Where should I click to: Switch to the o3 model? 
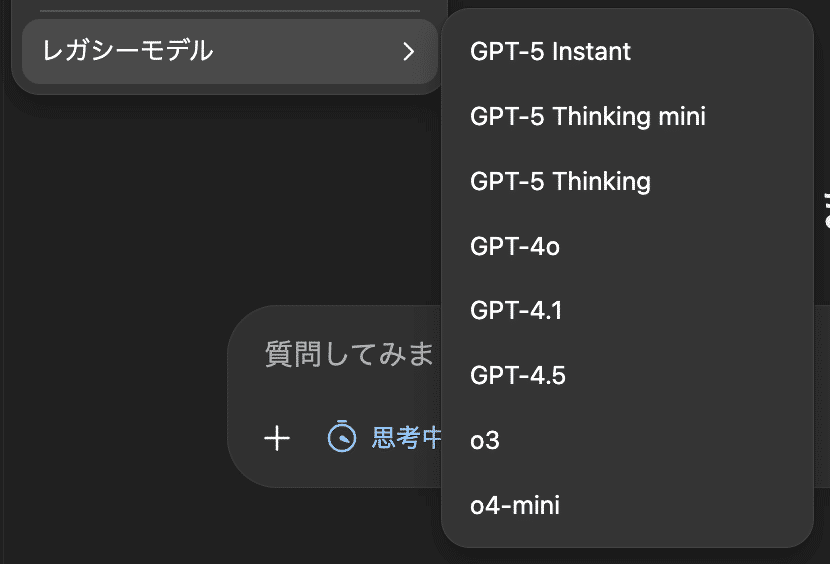485,440
